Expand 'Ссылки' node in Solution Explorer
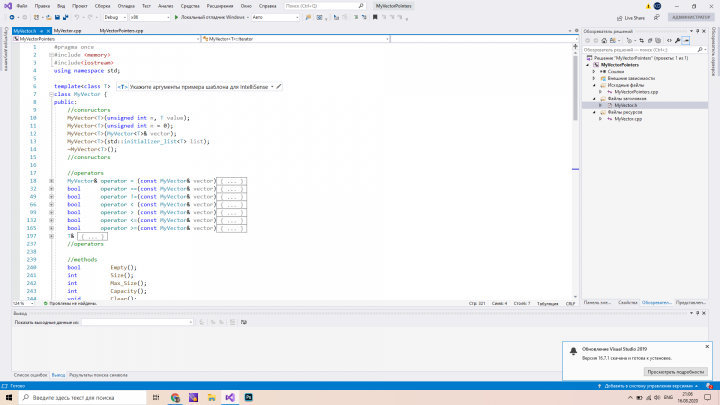Image resolution: width=720 pixels, height=405 pixels. click(594, 72)
